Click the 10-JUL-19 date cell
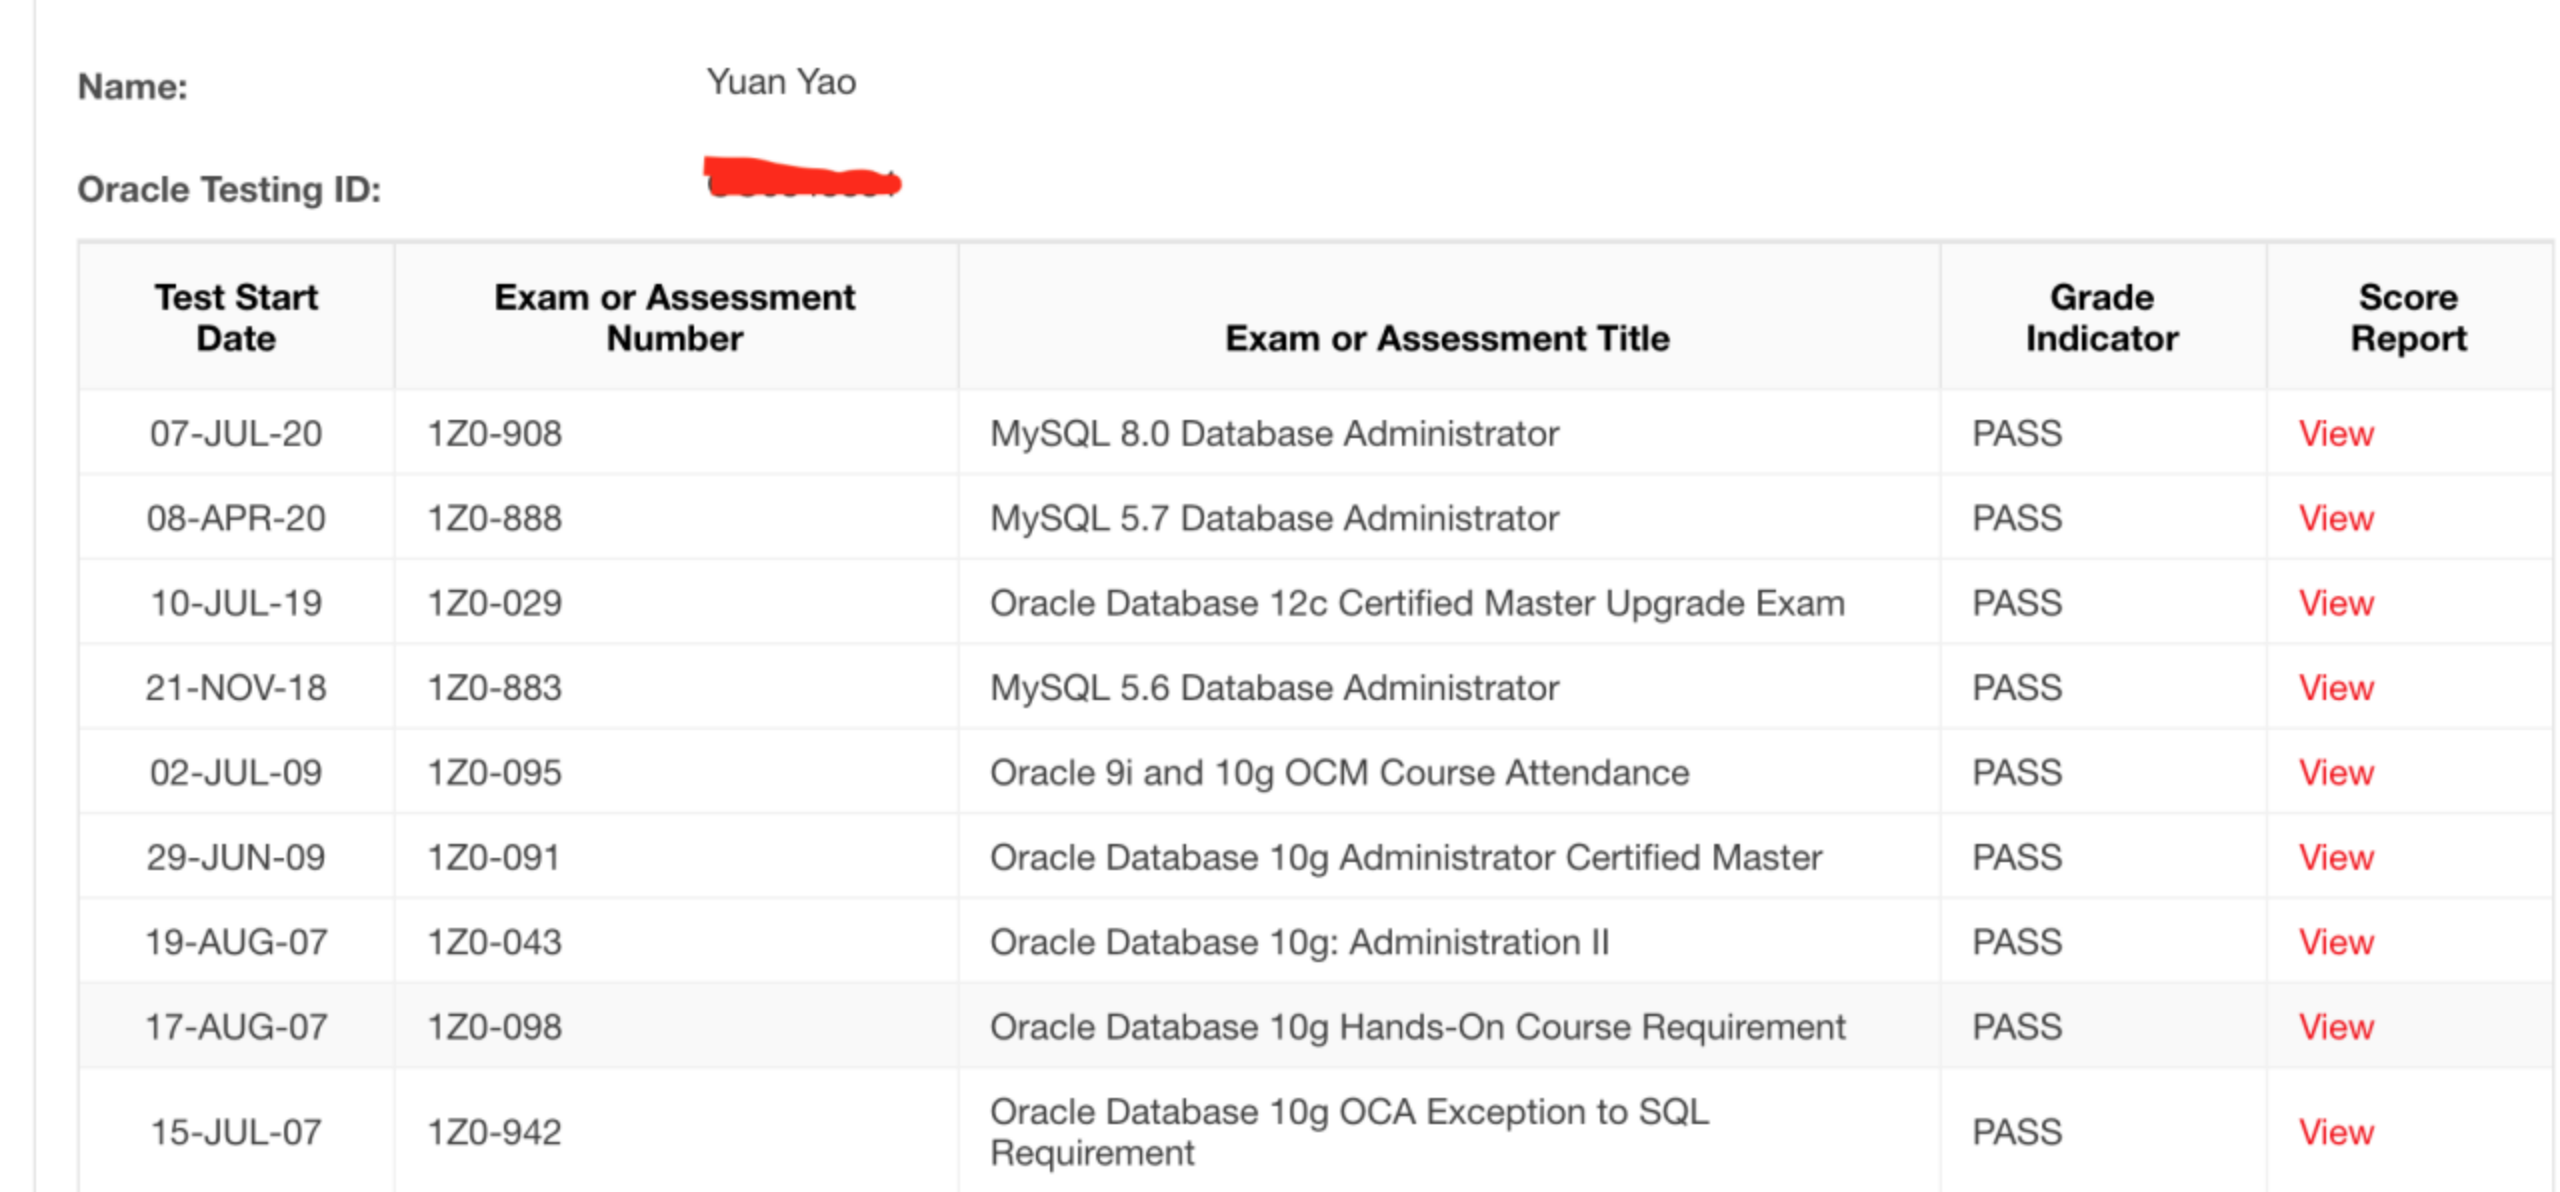 click(x=236, y=604)
